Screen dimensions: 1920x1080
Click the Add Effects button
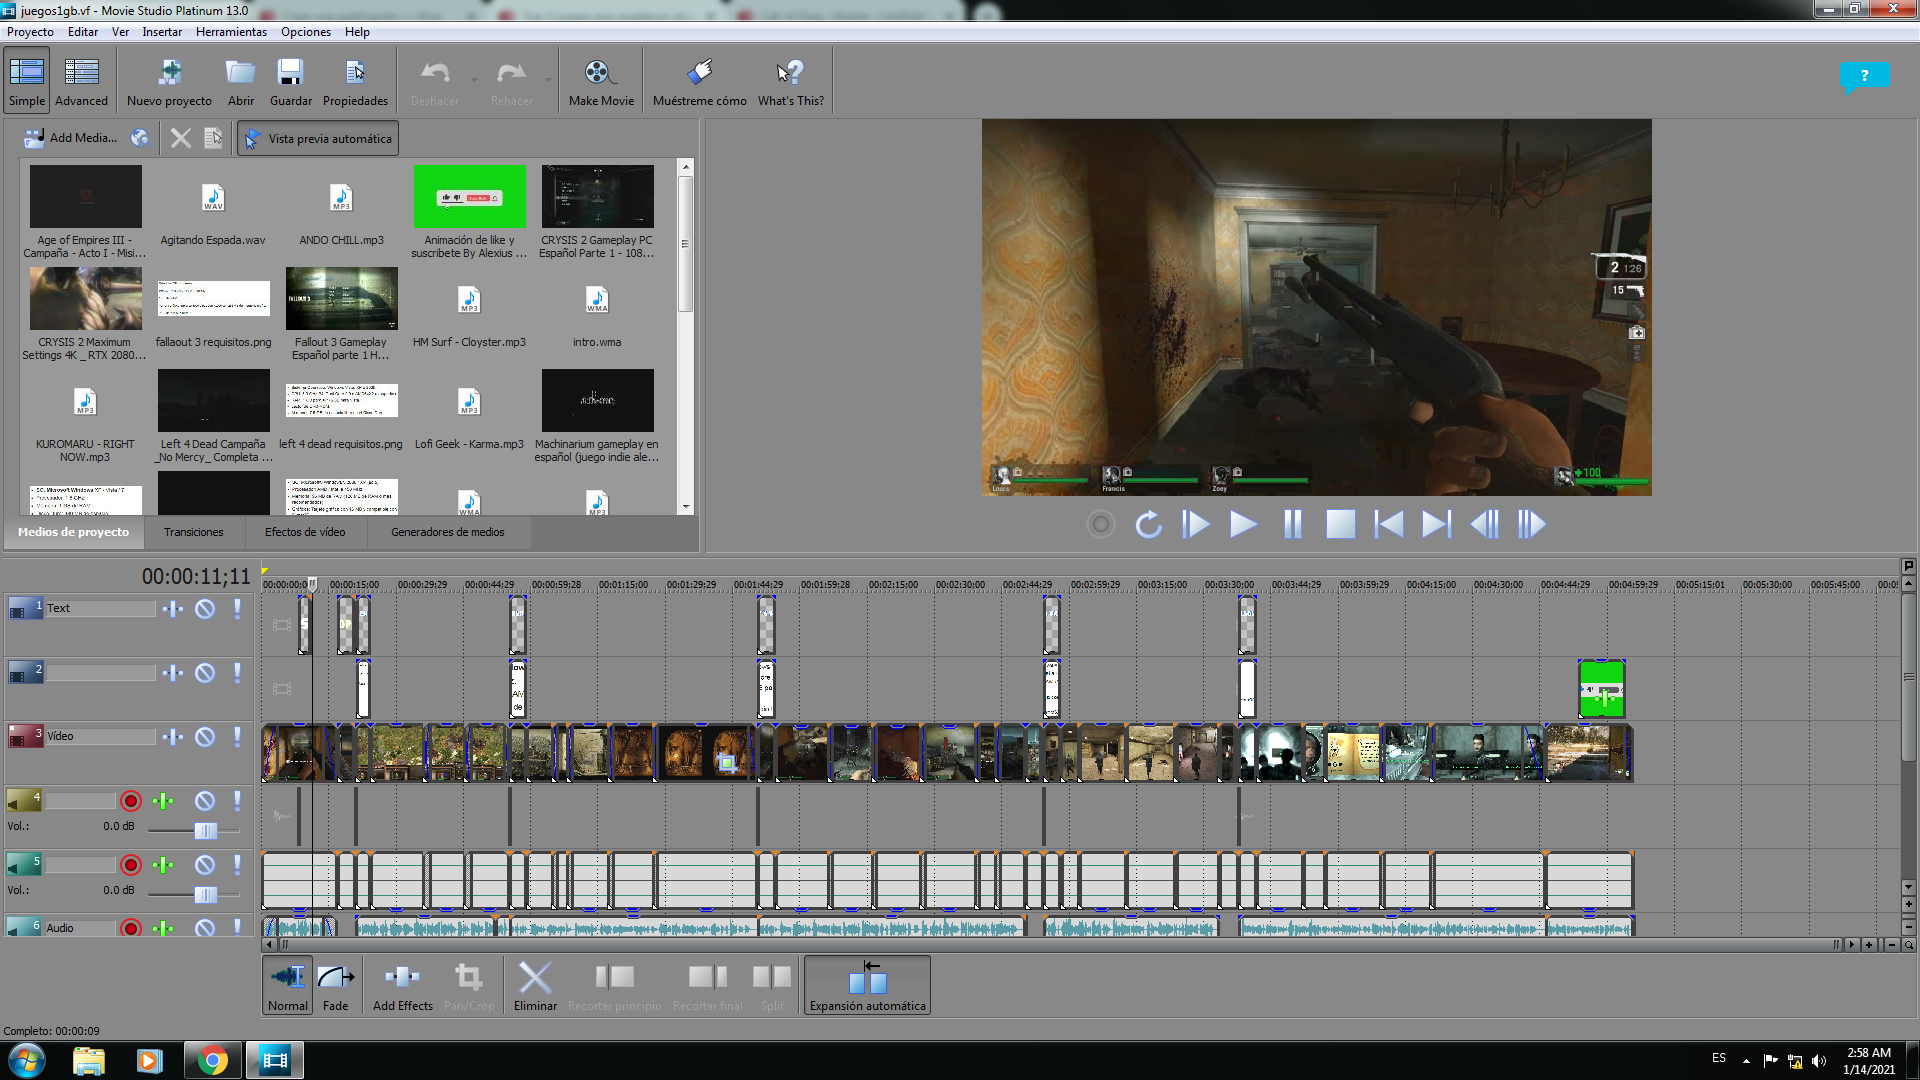pyautogui.click(x=403, y=985)
